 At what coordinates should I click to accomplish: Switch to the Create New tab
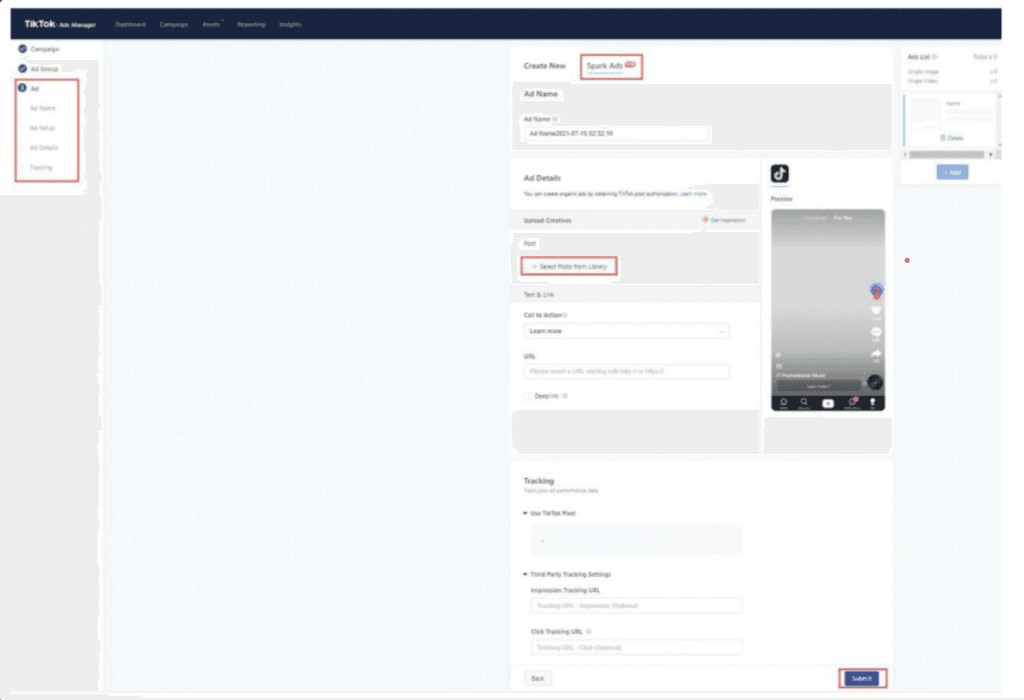(x=544, y=66)
